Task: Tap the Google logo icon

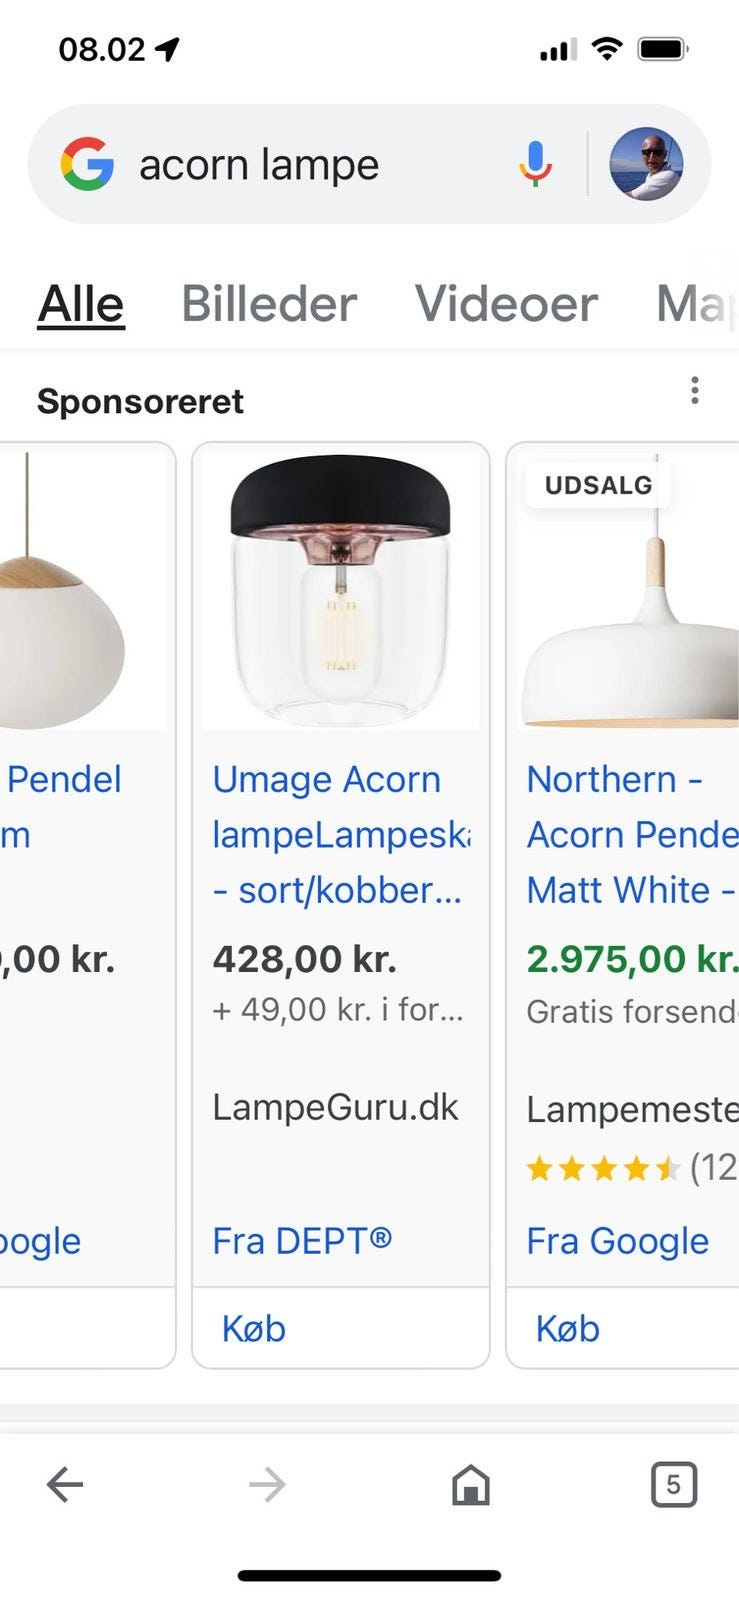Action: (87, 164)
